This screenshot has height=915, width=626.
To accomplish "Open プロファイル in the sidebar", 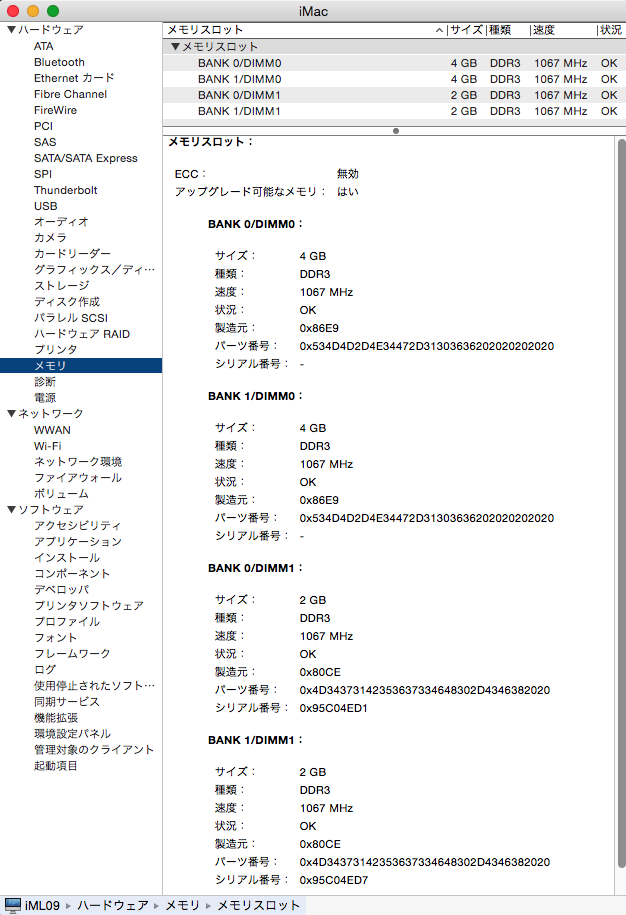I will click(x=67, y=621).
